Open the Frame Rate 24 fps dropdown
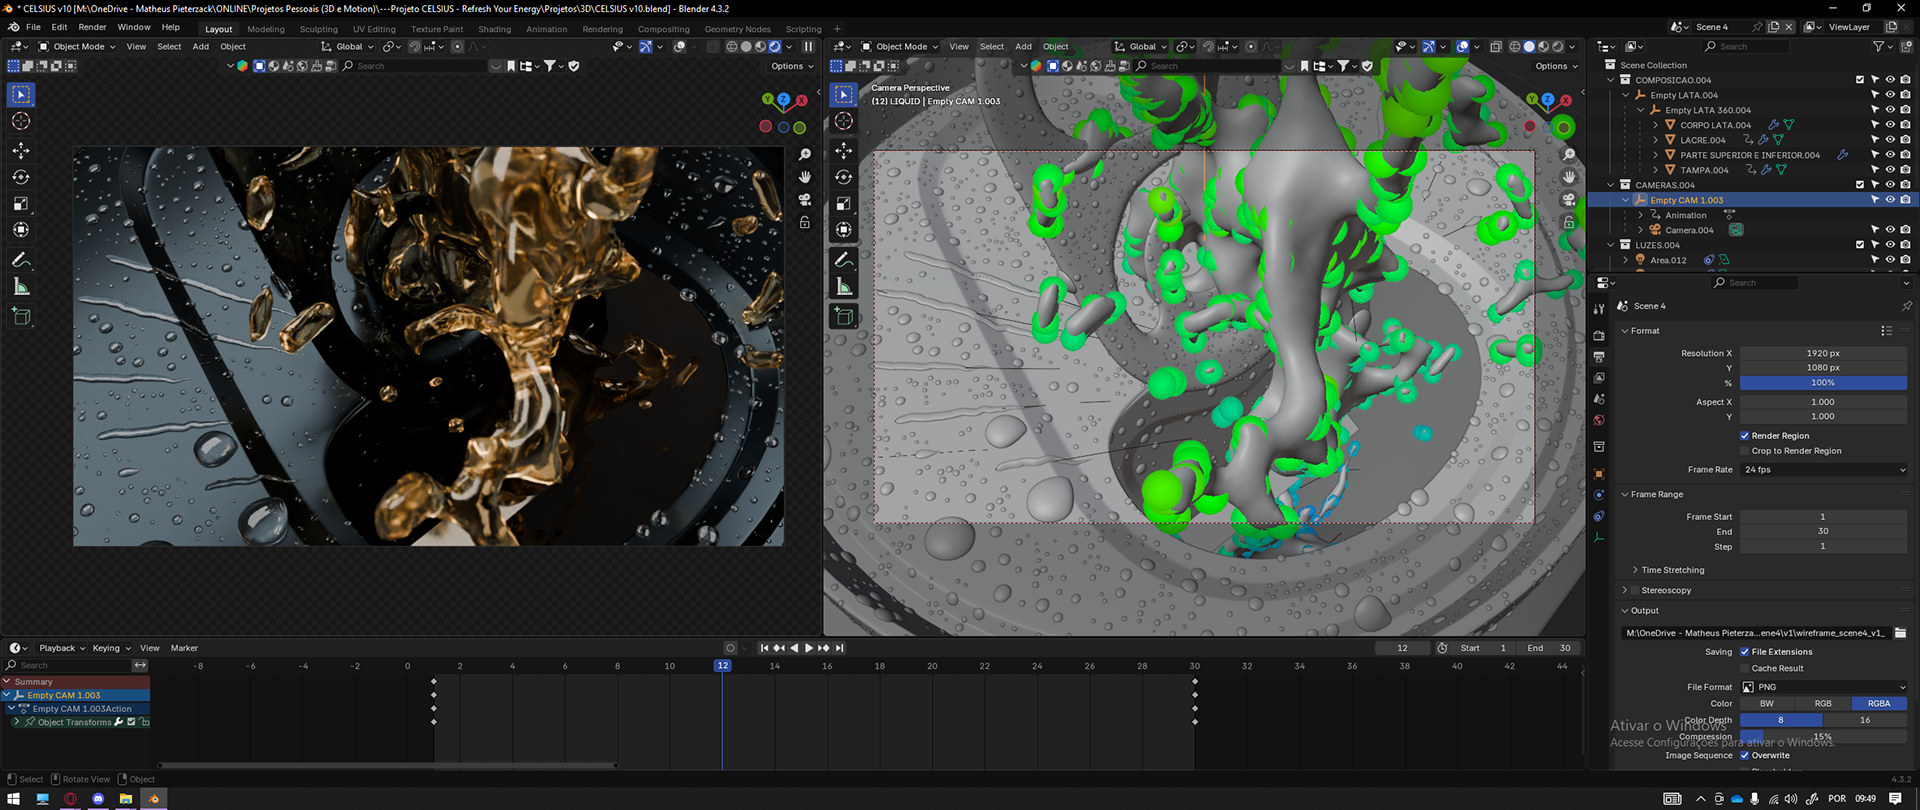The height and width of the screenshot is (810, 1920). pos(1823,470)
